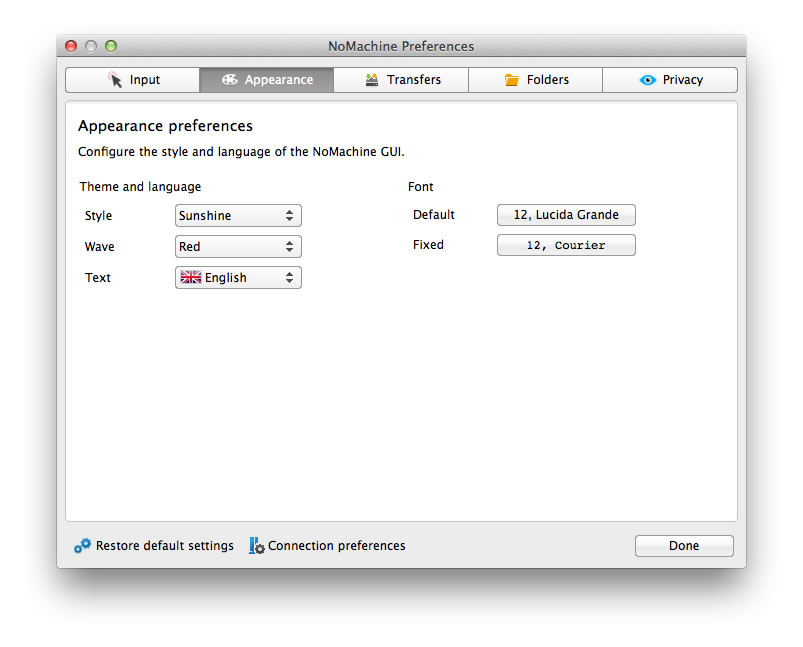803x647 pixels.
Task: Click the 'Font' section label
Action: point(420,186)
